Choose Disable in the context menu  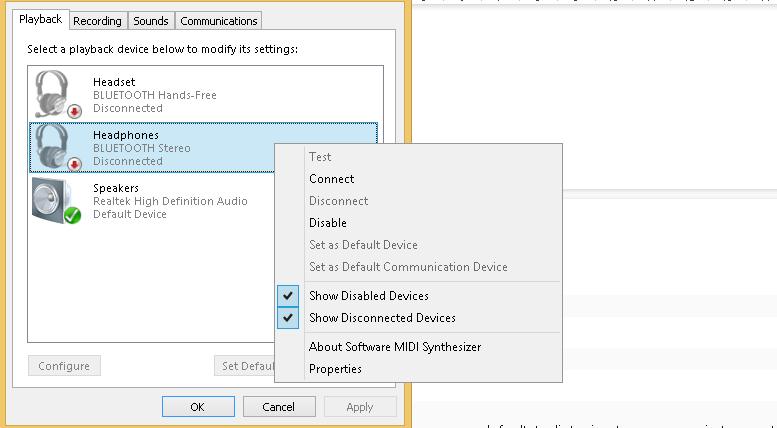(x=419, y=223)
